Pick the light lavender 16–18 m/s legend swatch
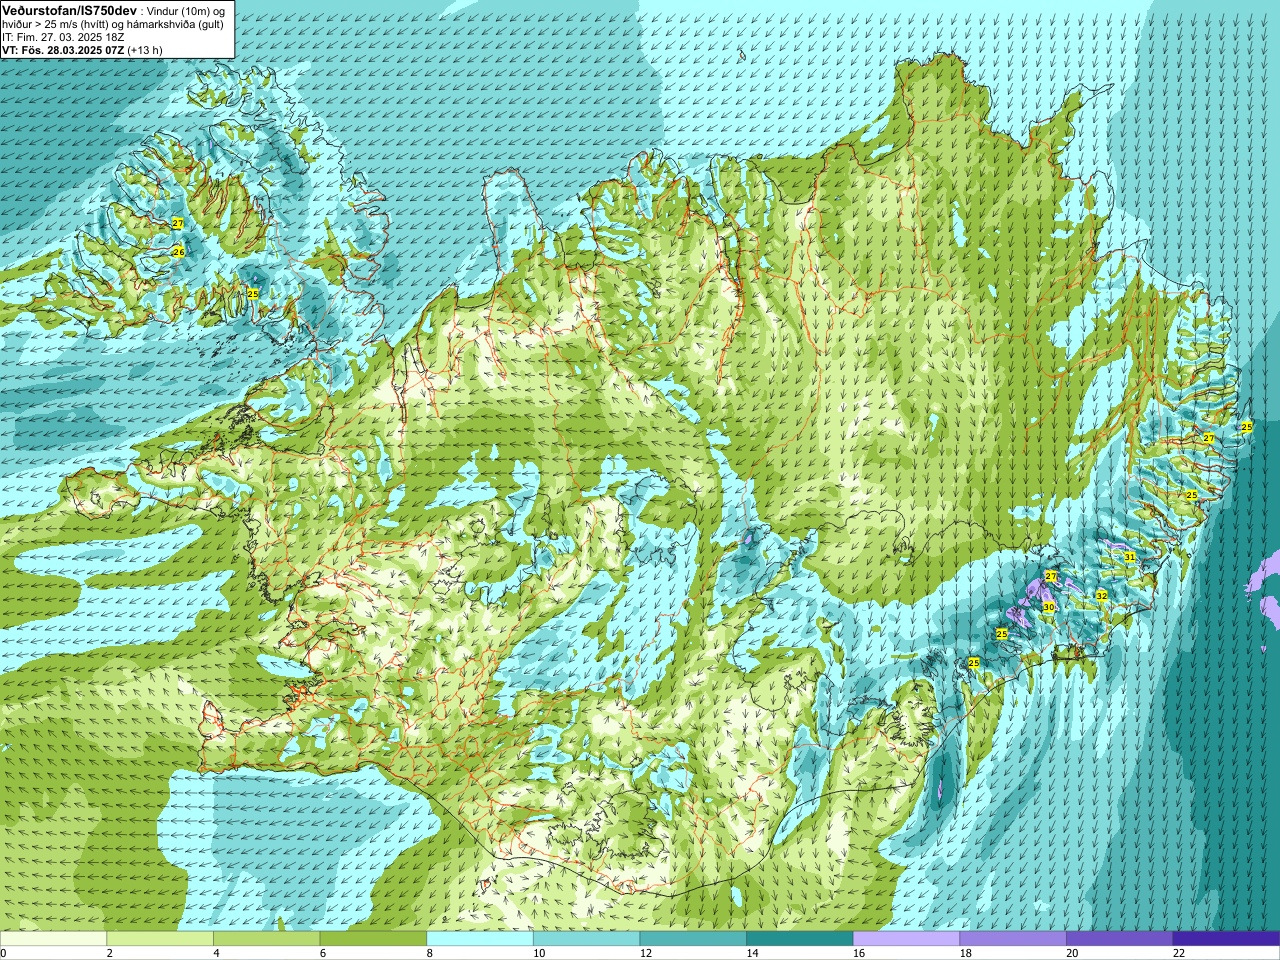1280x960 pixels. [x=906, y=939]
